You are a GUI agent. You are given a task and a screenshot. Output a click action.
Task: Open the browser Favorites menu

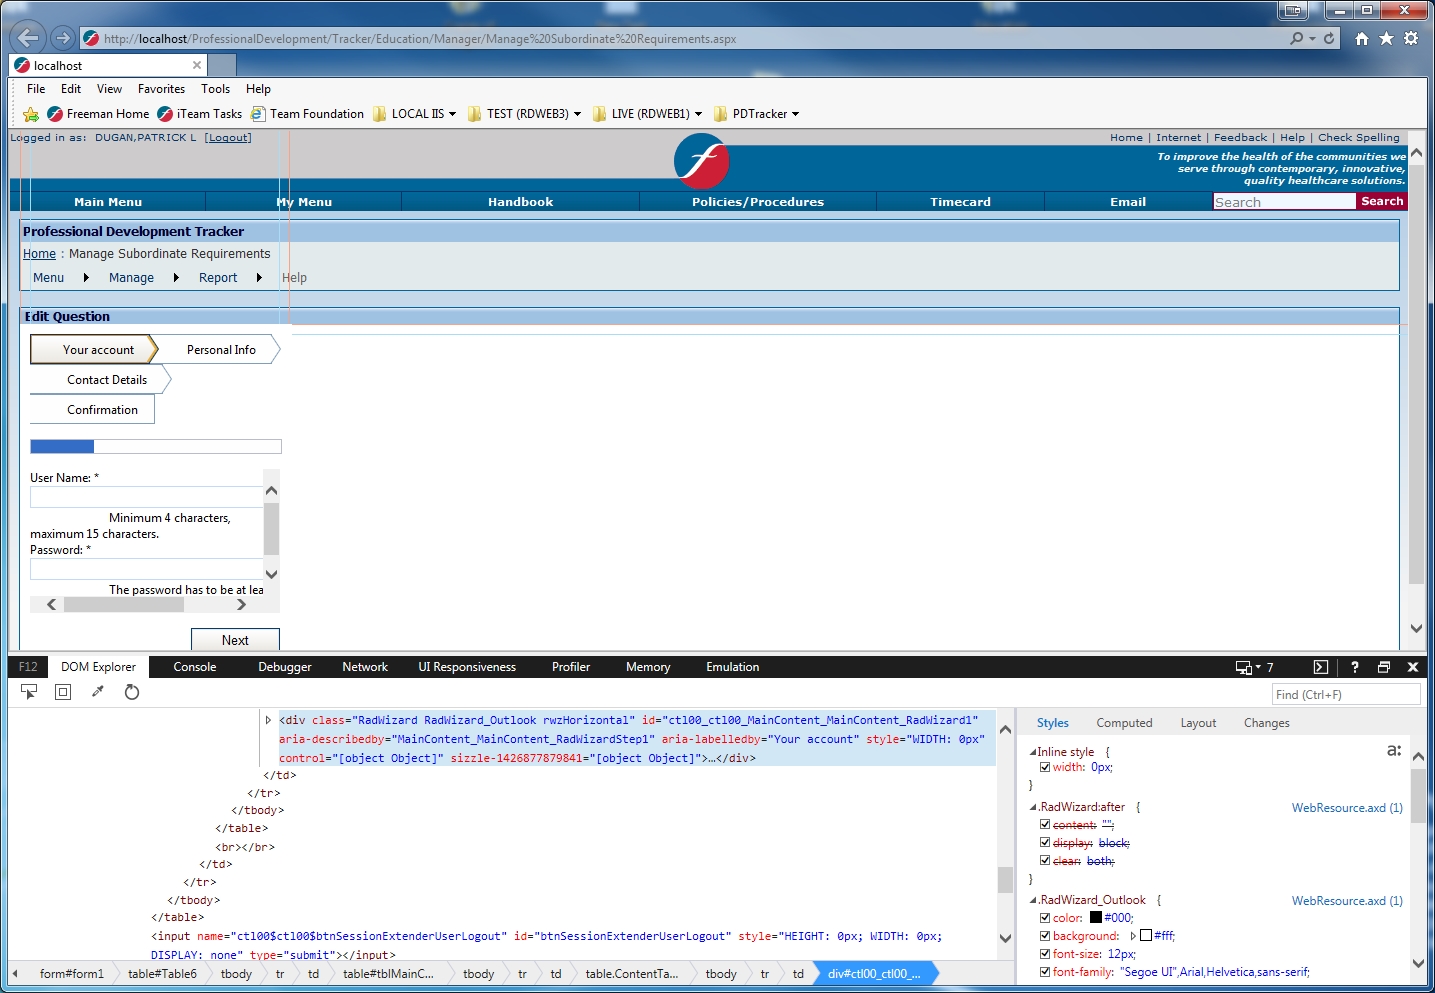tap(161, 89)
